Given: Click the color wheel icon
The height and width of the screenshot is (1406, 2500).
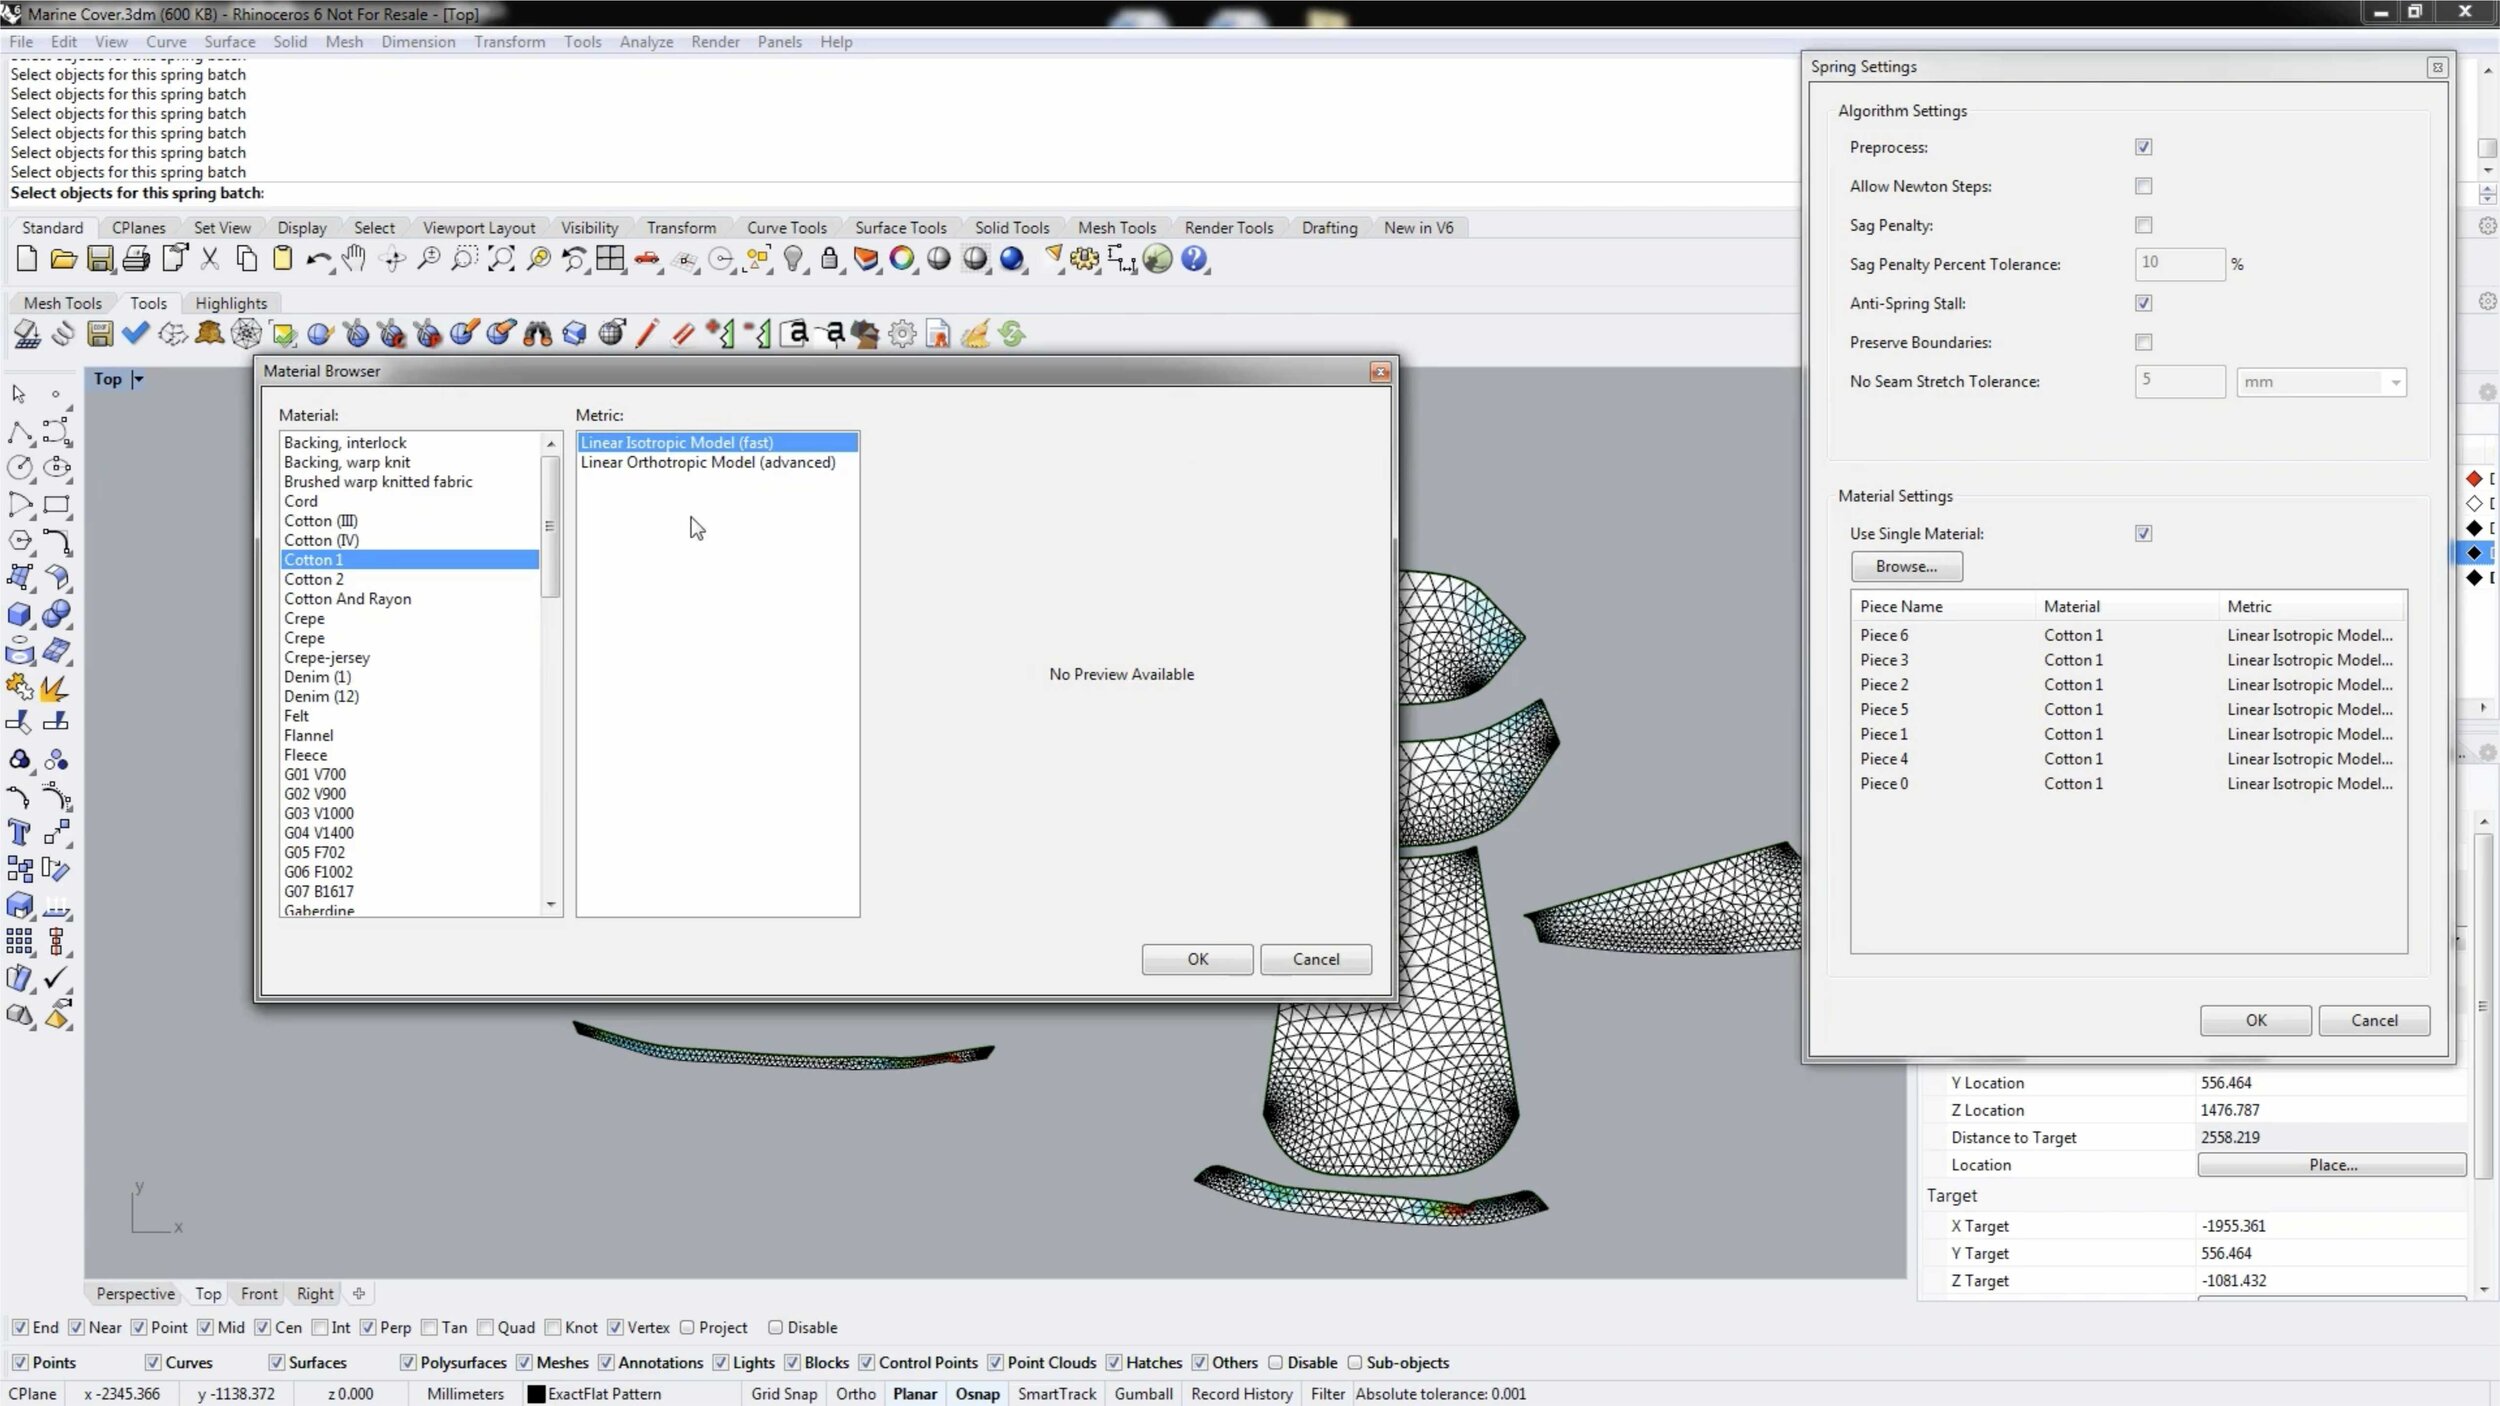Looking at the screenshot, I should tap(902, 259).
